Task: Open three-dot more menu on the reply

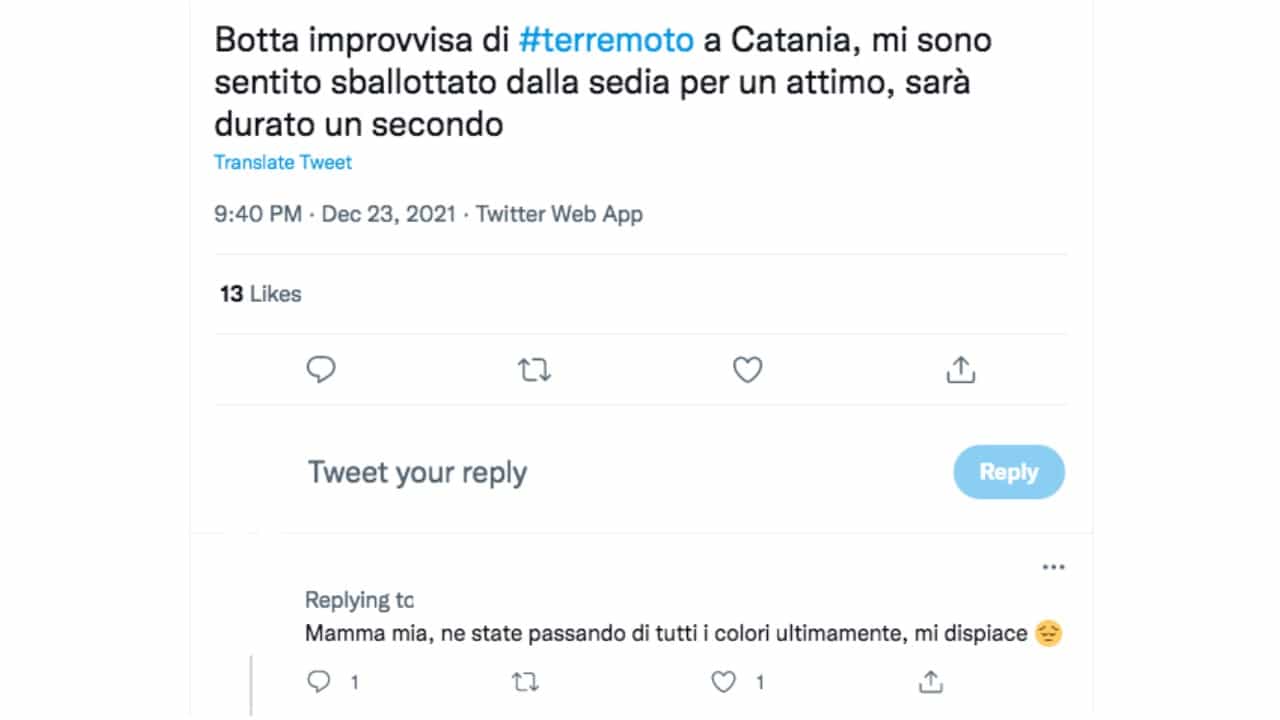Action: [x=1053, y=567]
